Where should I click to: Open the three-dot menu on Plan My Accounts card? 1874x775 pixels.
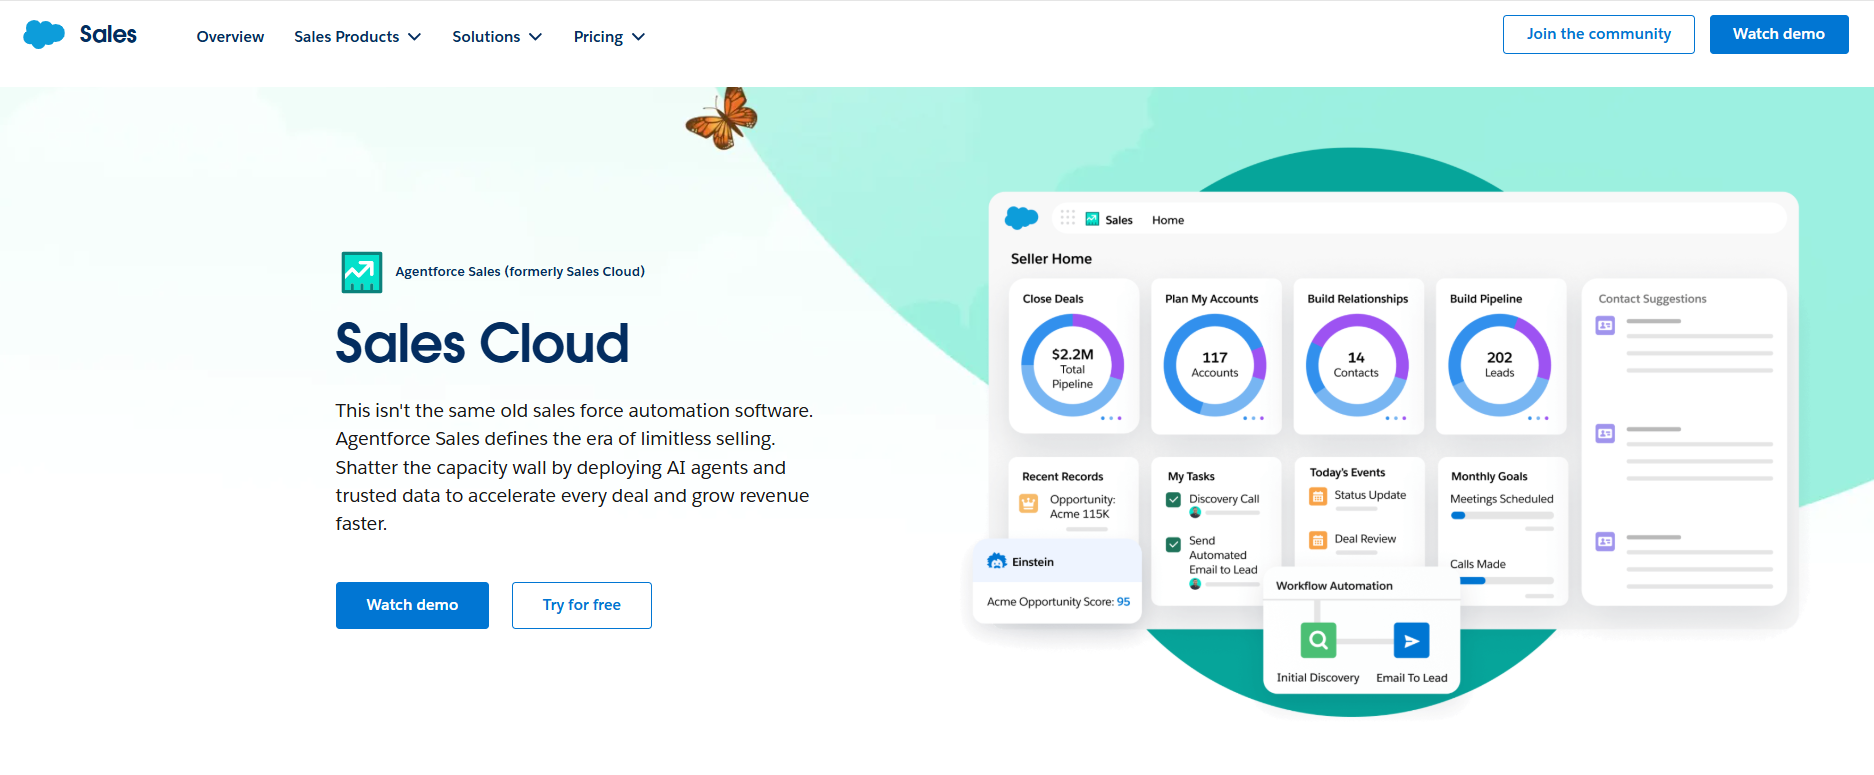[x=1253, y=418]
